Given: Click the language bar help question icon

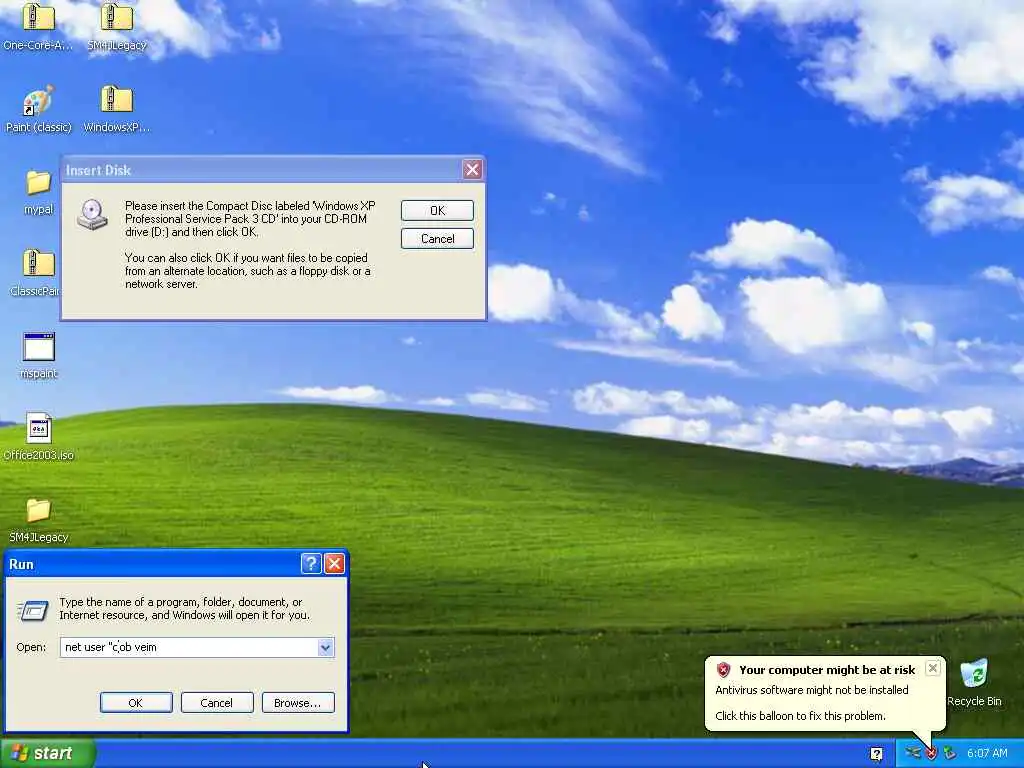Looking at the screenshot, I should pos(876,754).
